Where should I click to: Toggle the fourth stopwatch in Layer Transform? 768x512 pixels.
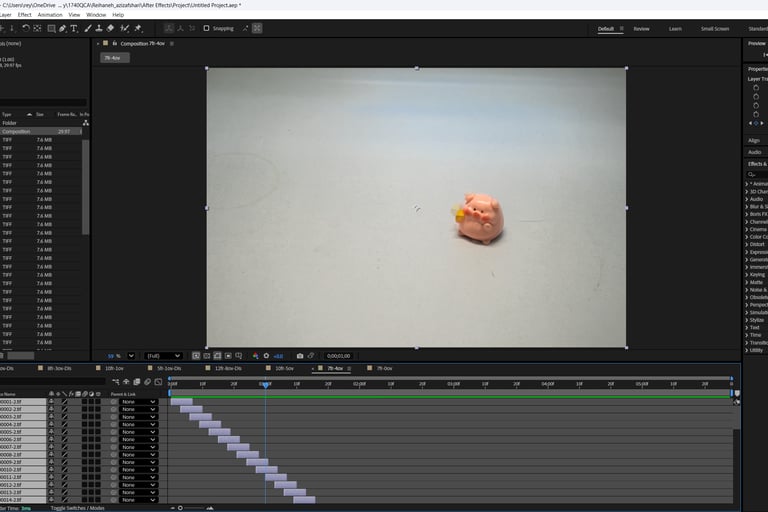coord(756,114)
